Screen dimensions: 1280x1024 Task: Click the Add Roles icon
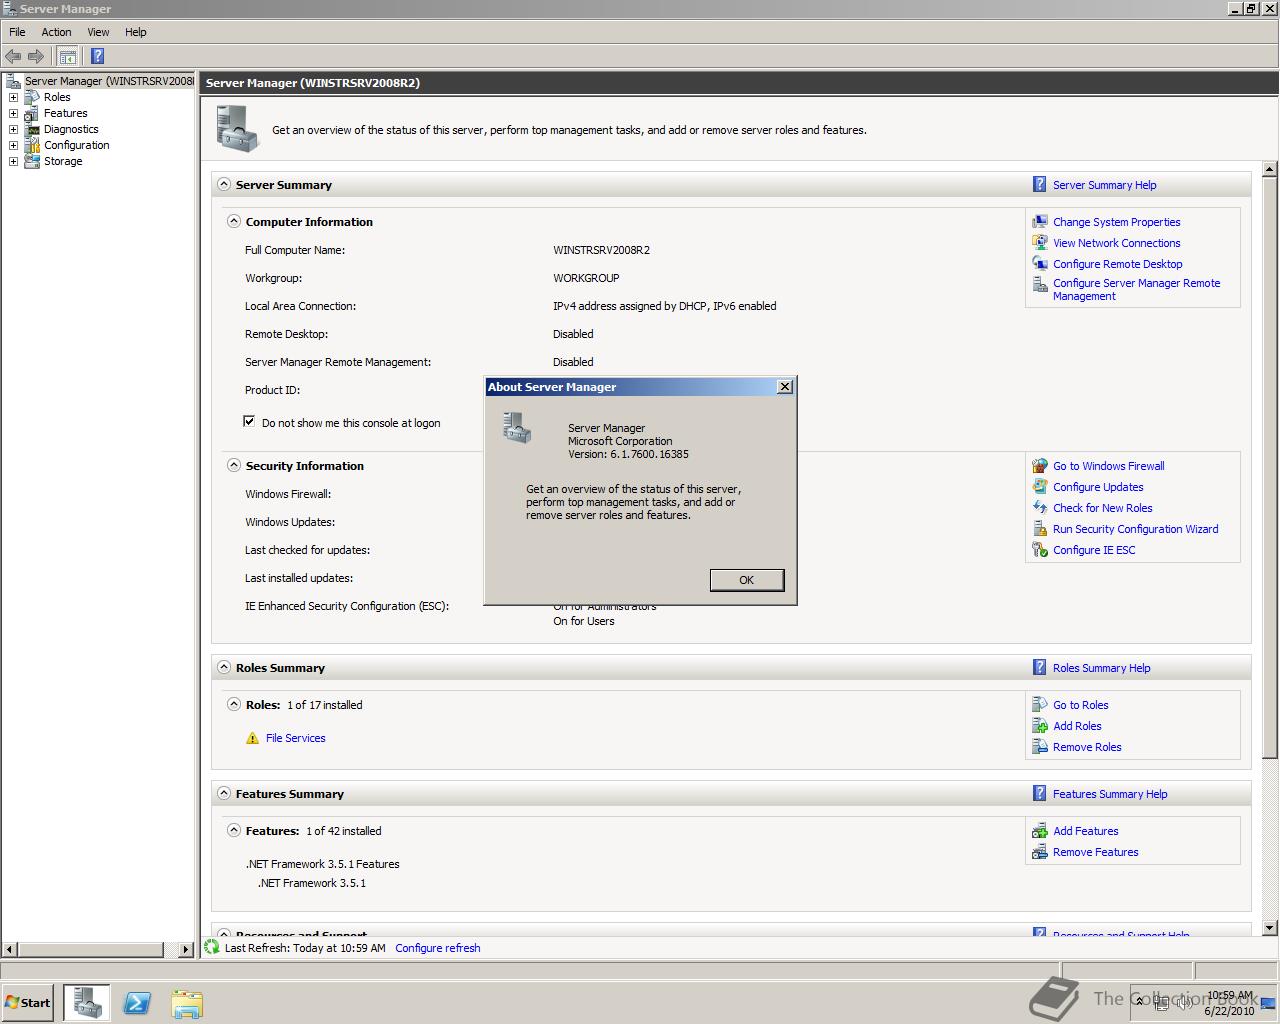point(1040,726)
